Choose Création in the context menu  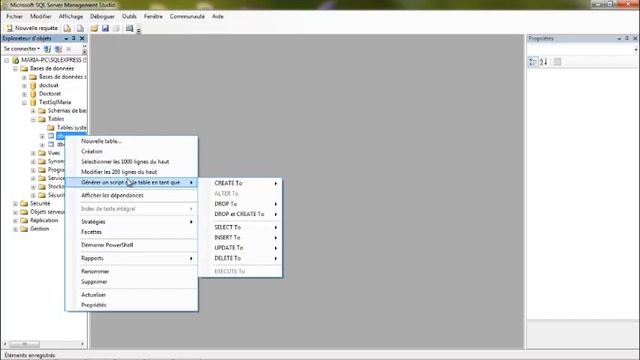tap(131, 151)
